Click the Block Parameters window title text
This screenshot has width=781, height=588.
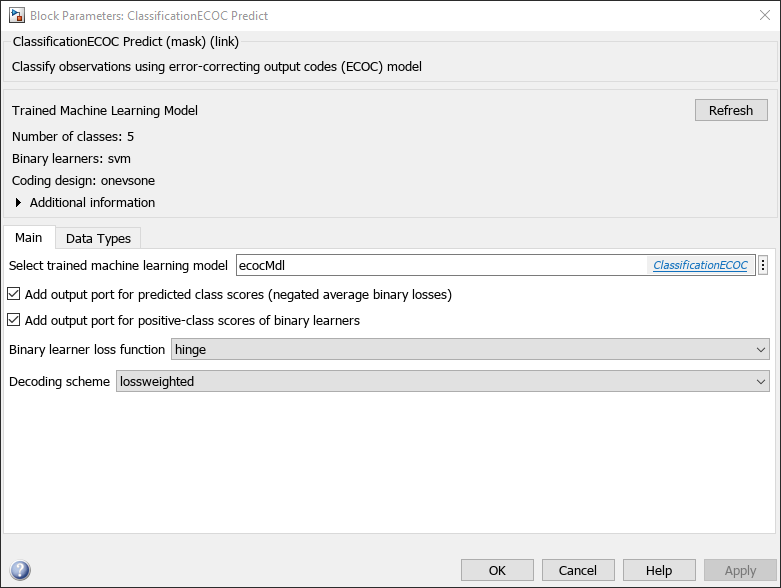pyautogui.click(x=149, y=16)
